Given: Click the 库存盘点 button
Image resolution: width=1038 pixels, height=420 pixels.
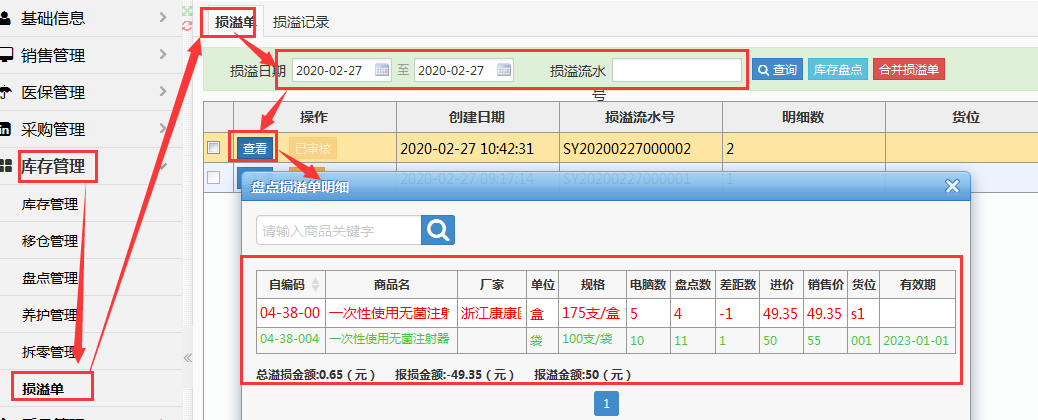Looking at the screenshot, I should click(x=837, y=70).
